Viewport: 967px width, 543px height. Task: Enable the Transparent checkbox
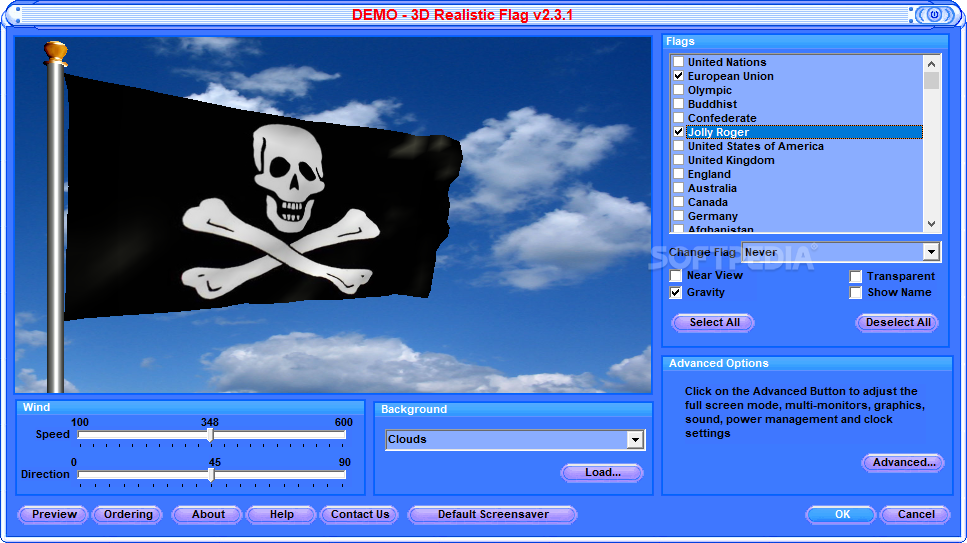[x=855, y=276]
